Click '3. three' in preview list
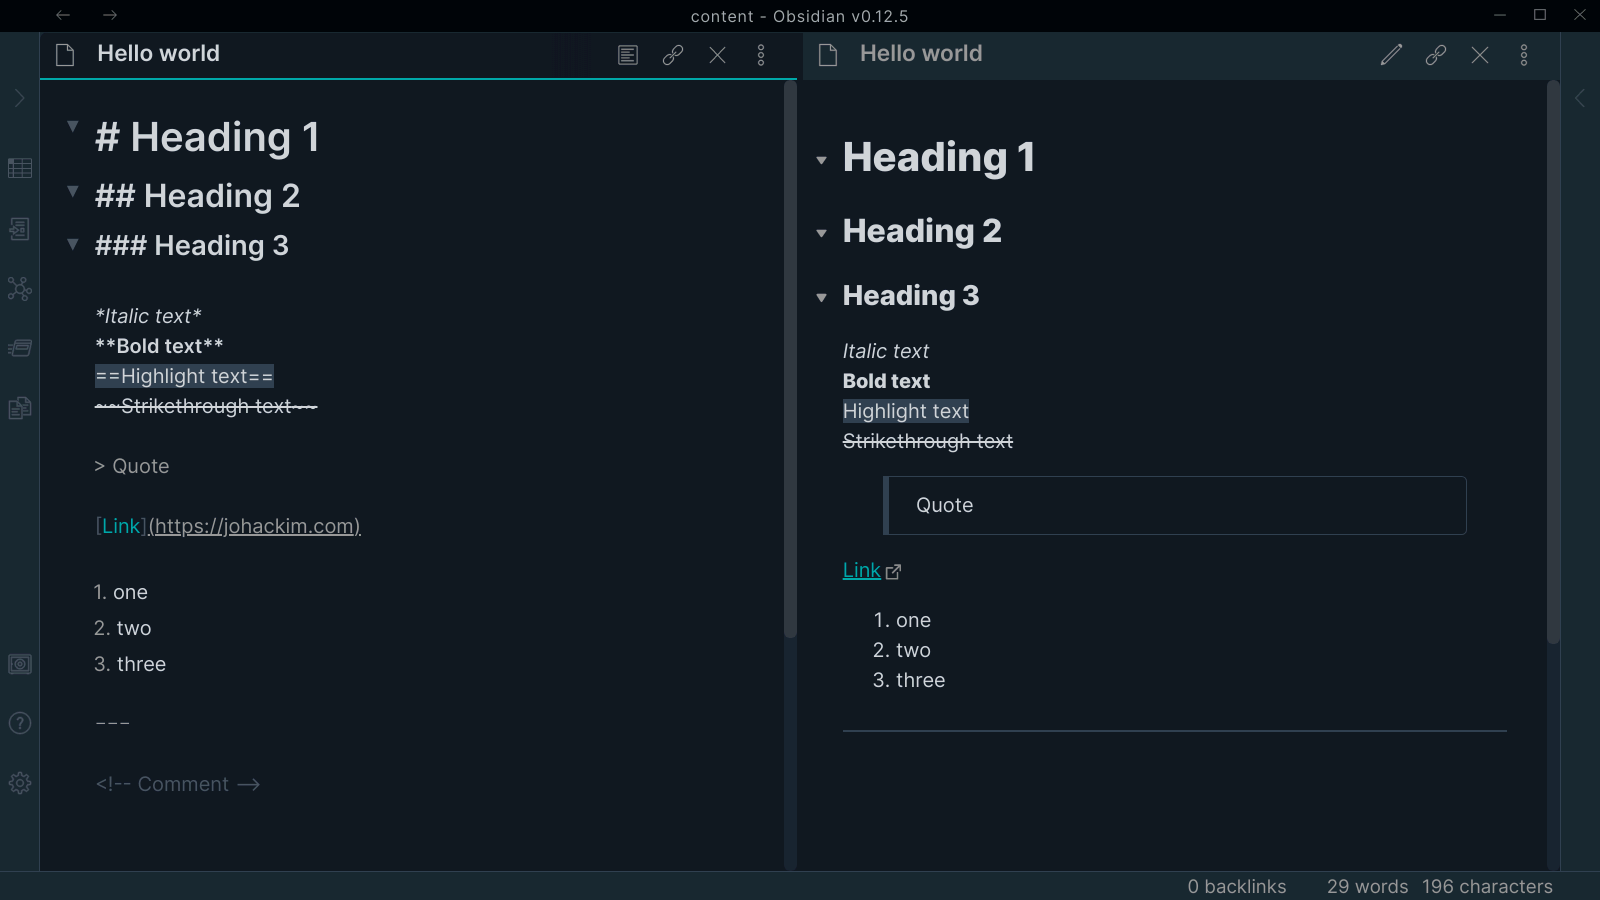 pos(909,680)
